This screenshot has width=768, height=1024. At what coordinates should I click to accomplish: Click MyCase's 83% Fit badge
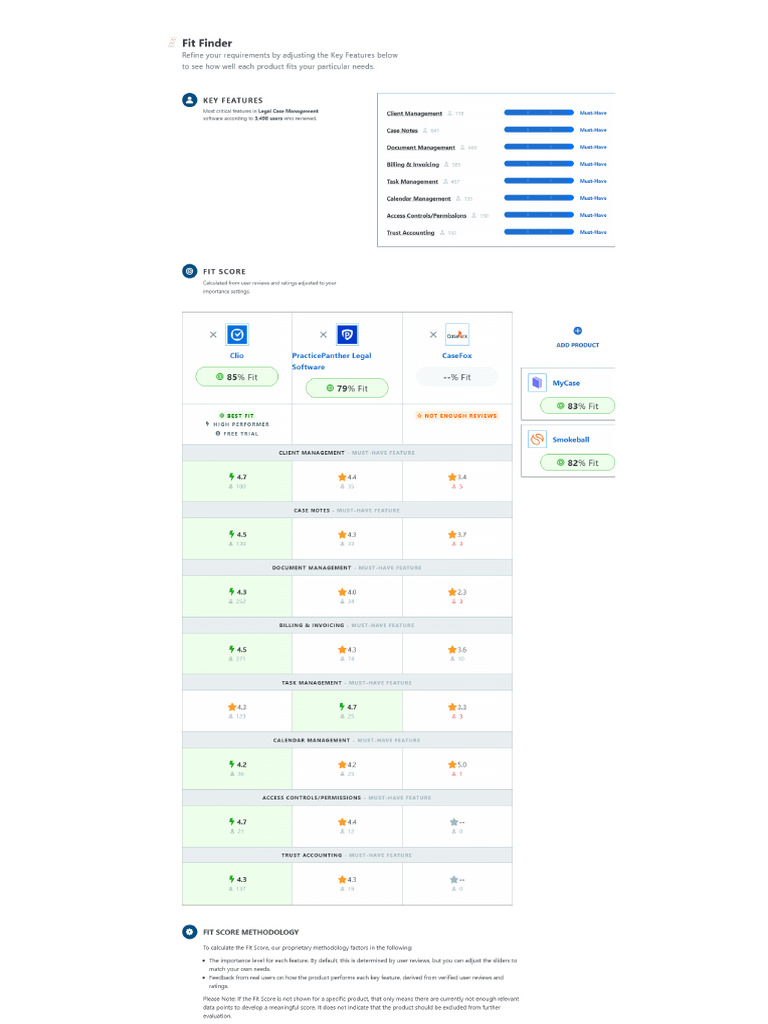click(x=577, y=406)
